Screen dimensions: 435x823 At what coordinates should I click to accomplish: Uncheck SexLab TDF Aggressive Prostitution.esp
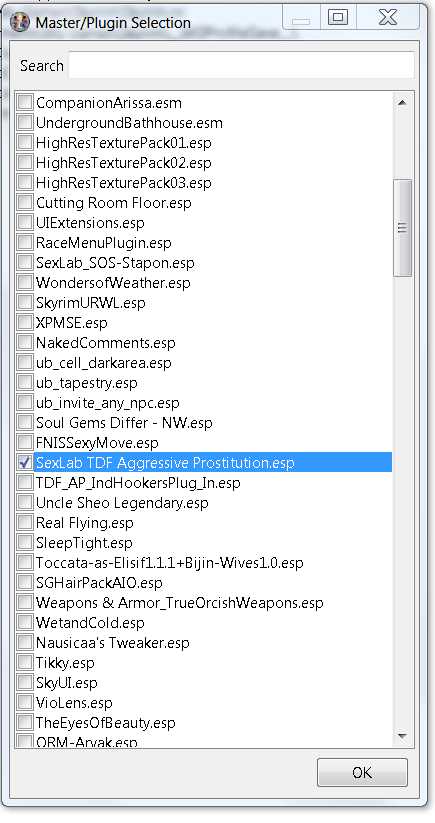25,462
